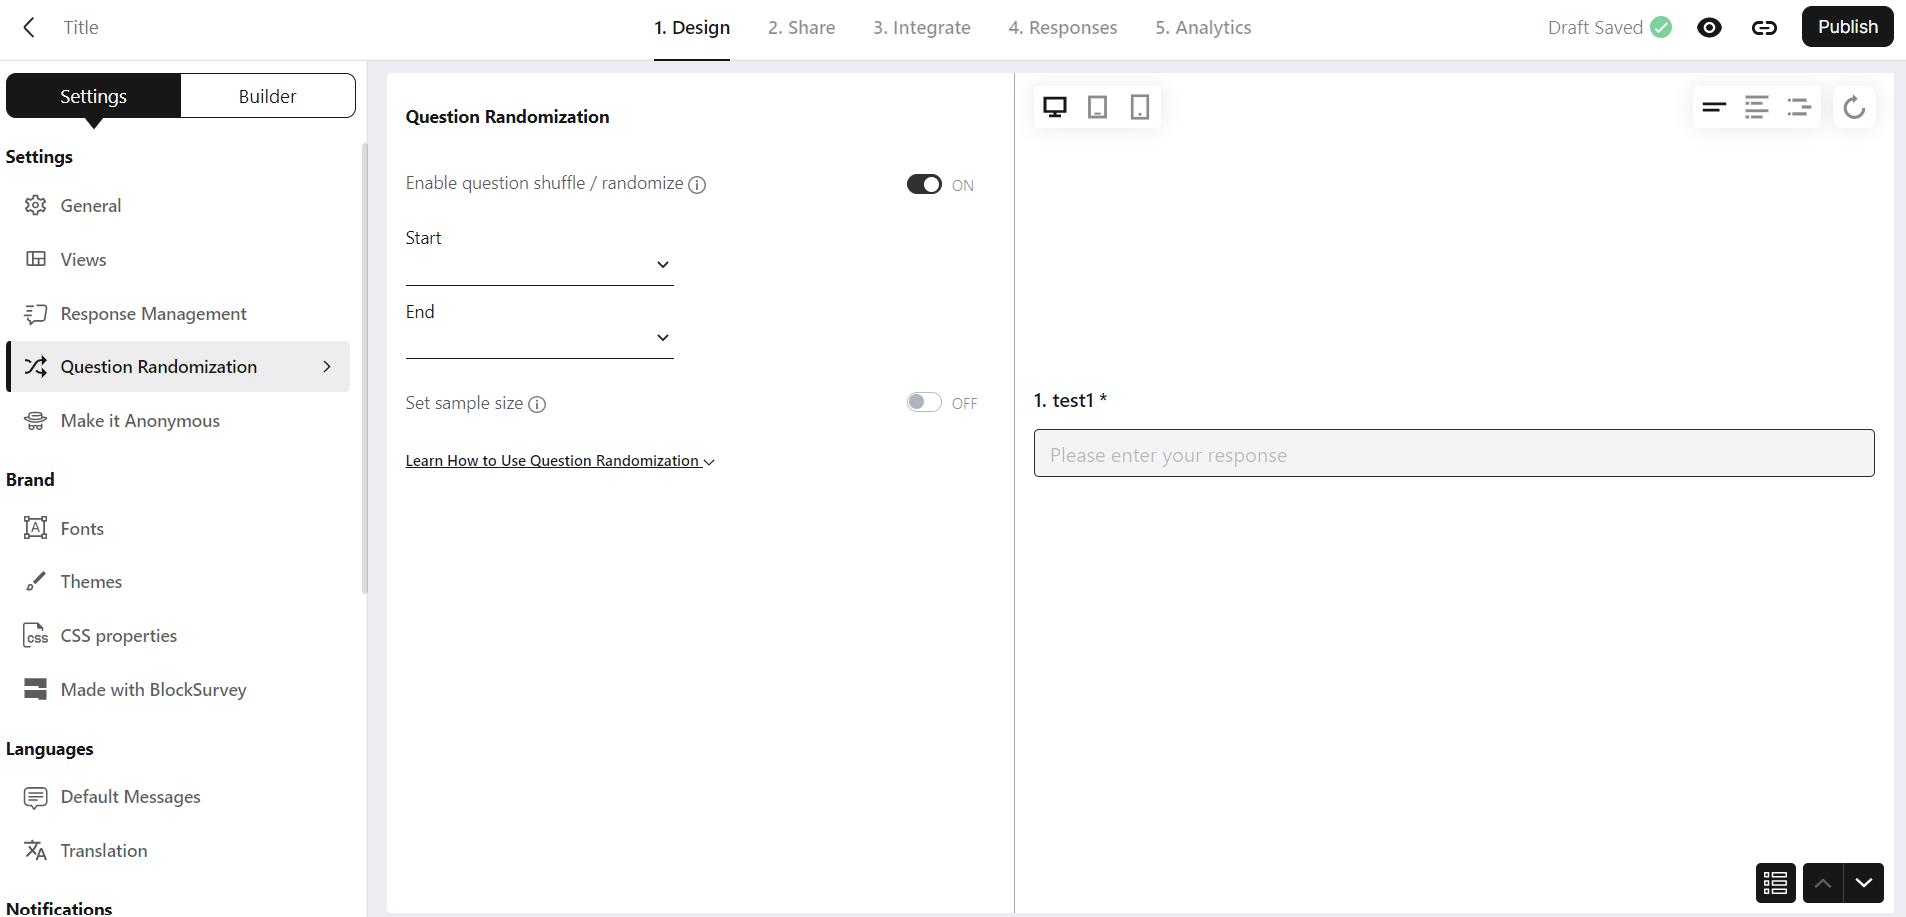Click the refresh preview icon
Screen dimensions: 1906x917
[x=1854, y=107]
